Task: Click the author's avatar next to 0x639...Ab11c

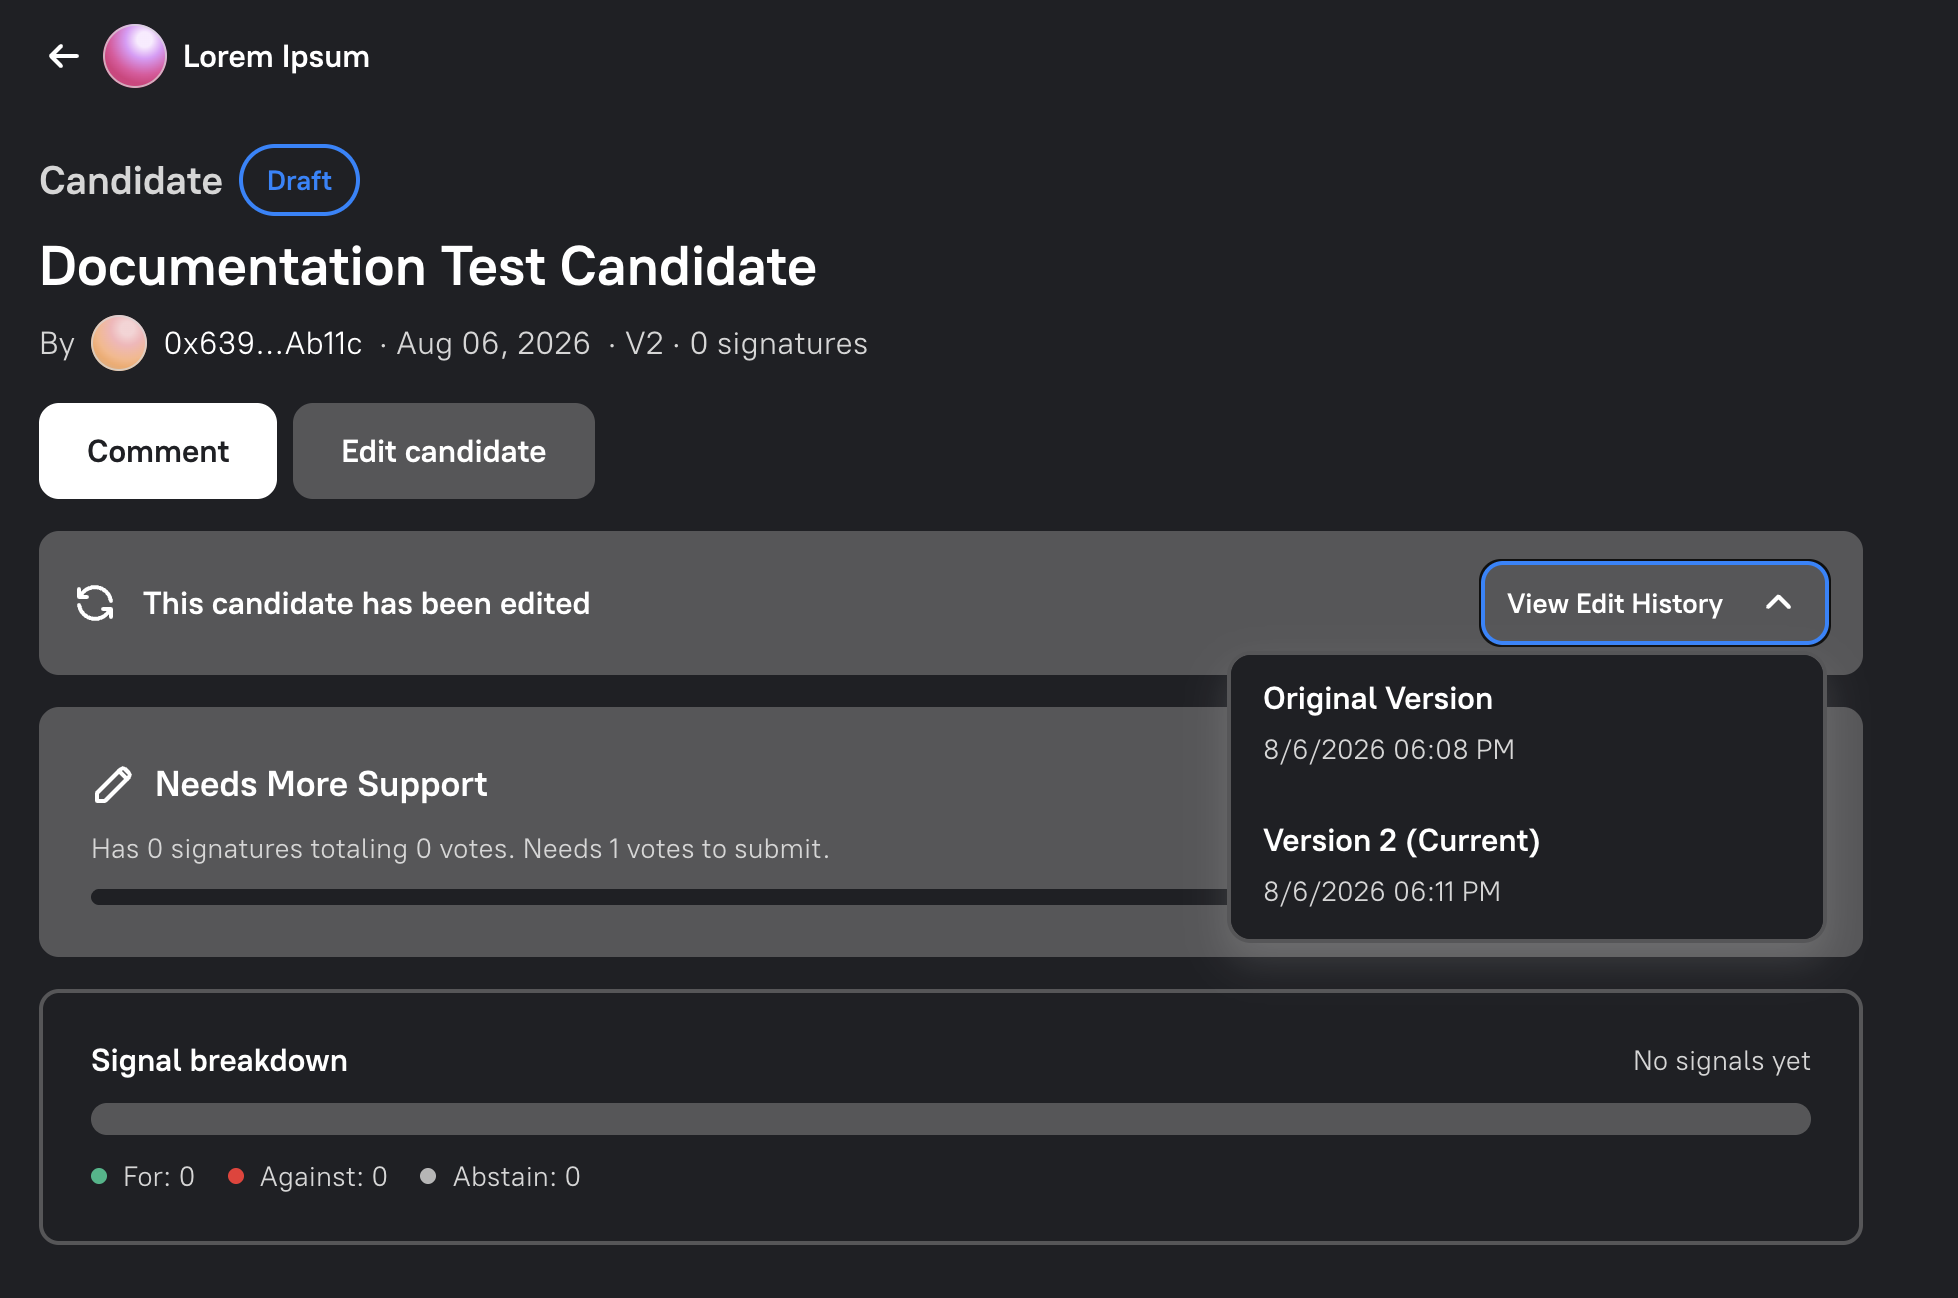Action: coord(119,343)
